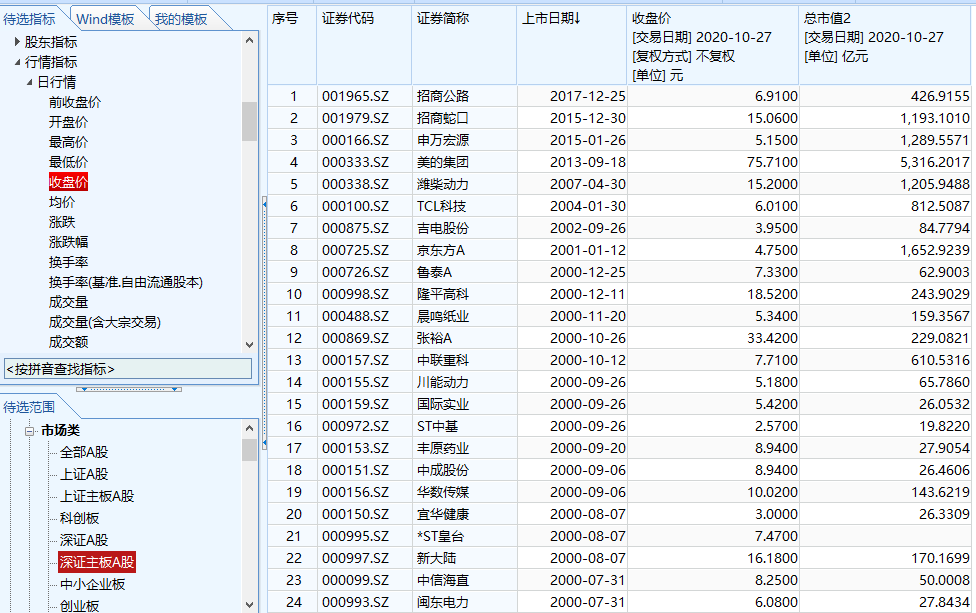Select the 成交额 indicator
976x613 pixels.
(68, 342)
